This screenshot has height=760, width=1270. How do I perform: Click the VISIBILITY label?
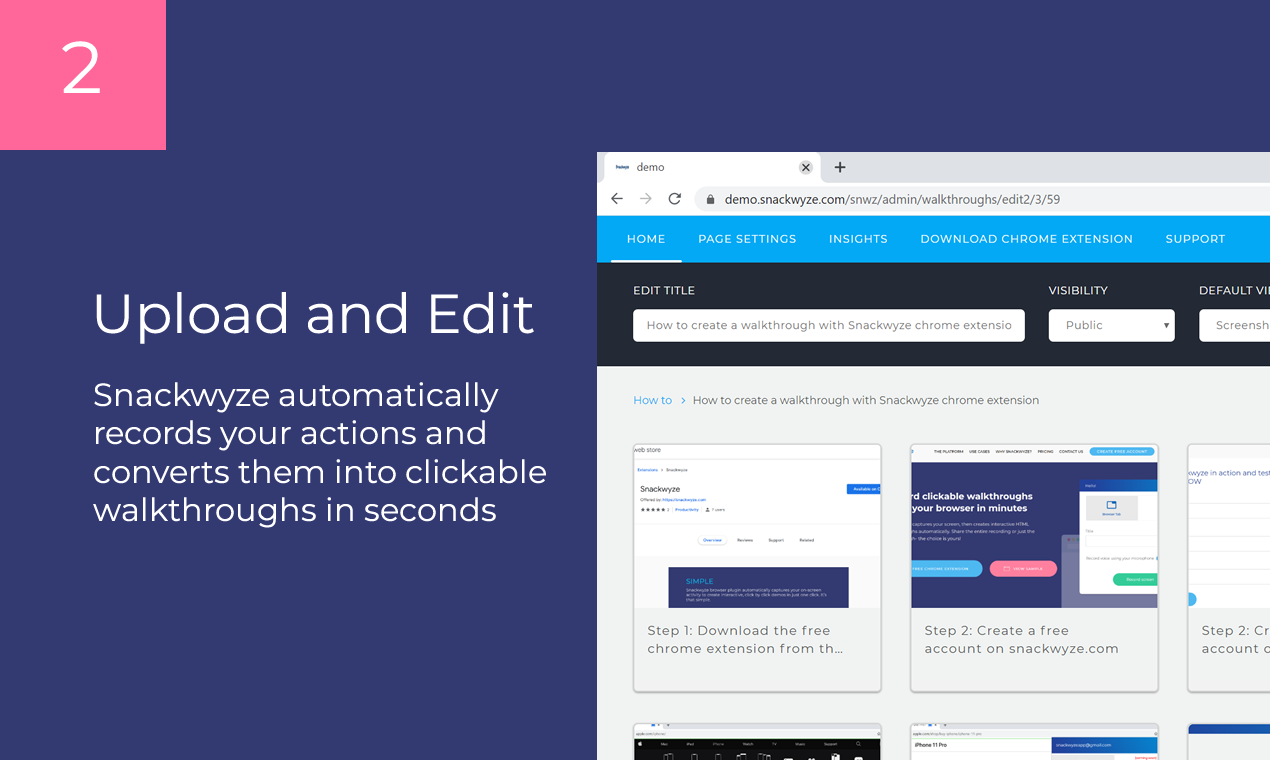(1078, 290)
